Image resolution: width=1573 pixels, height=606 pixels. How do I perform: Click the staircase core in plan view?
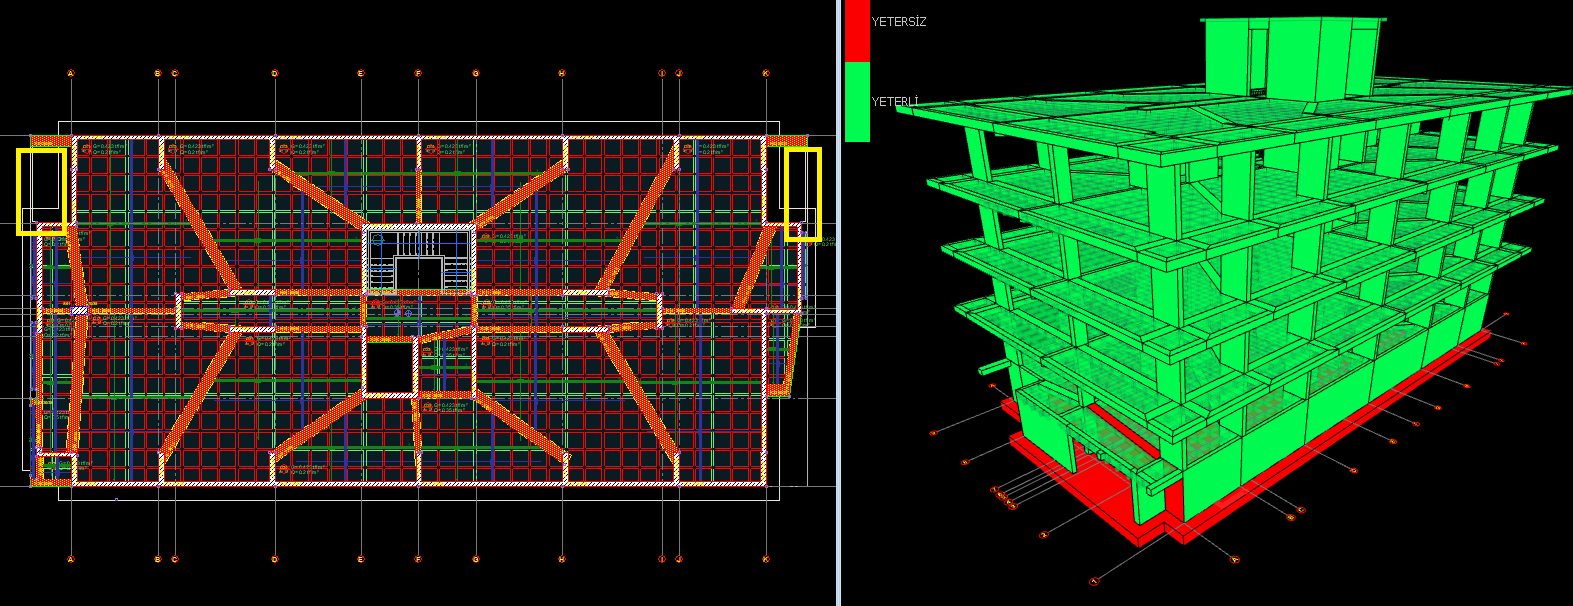click(418, 261)
